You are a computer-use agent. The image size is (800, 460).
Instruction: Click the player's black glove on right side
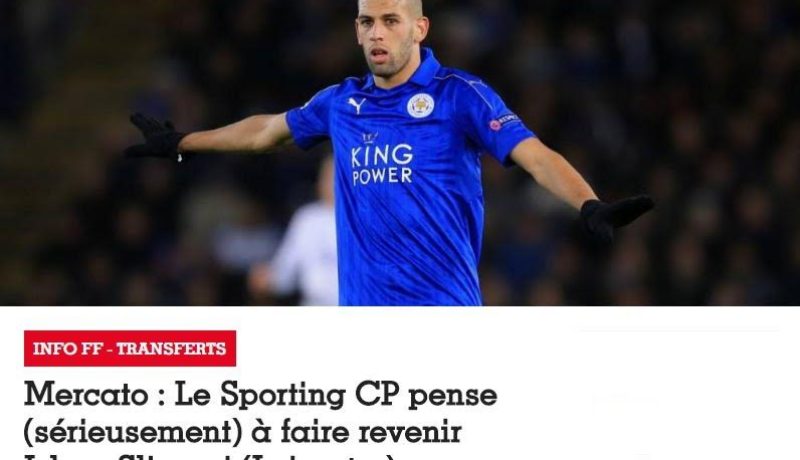click(x=616, y=214)
